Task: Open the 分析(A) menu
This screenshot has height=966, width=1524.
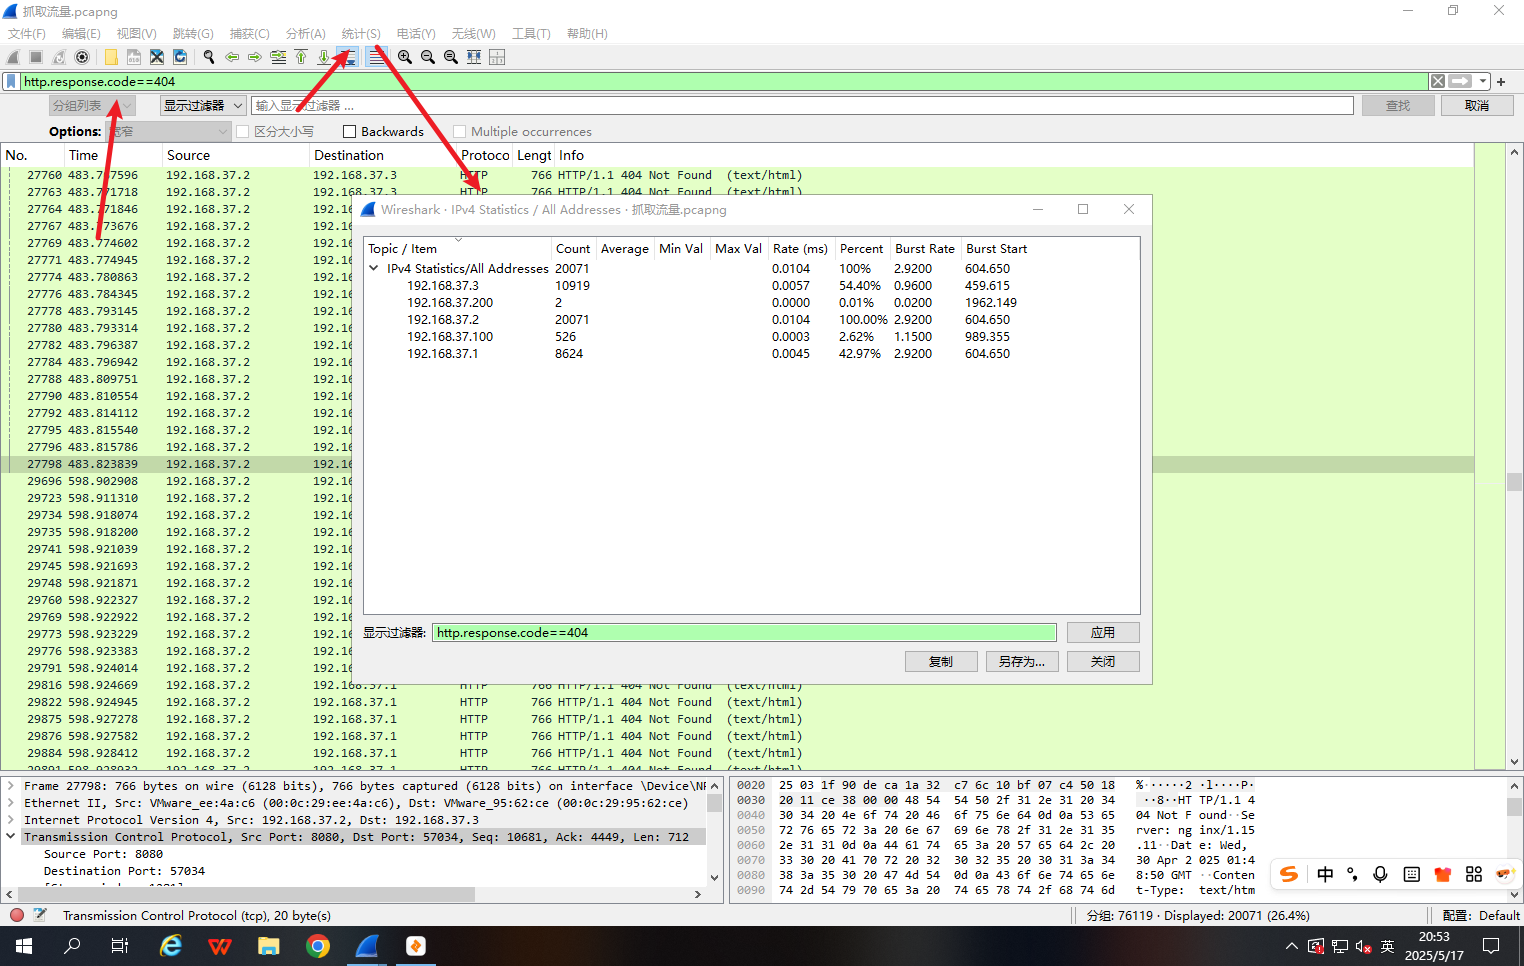Action: (x=306, y=34)
